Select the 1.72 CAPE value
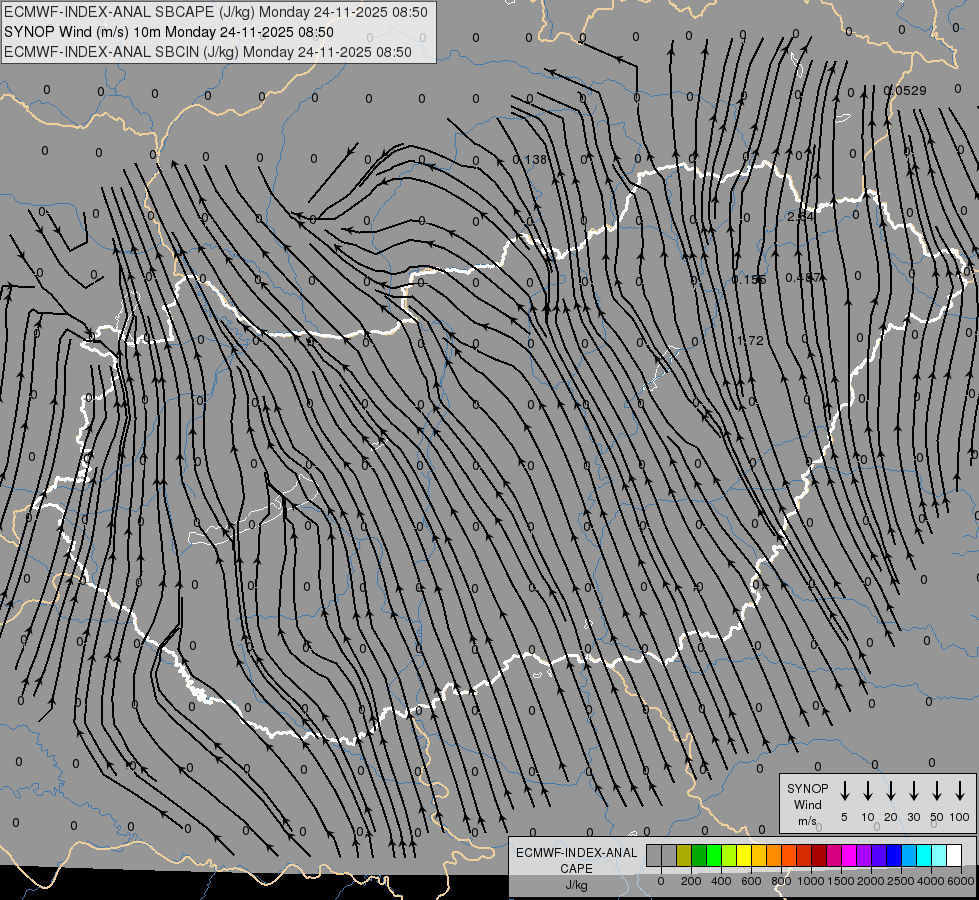This screenshot has width=979, height=900. click(x=750, y=340)
